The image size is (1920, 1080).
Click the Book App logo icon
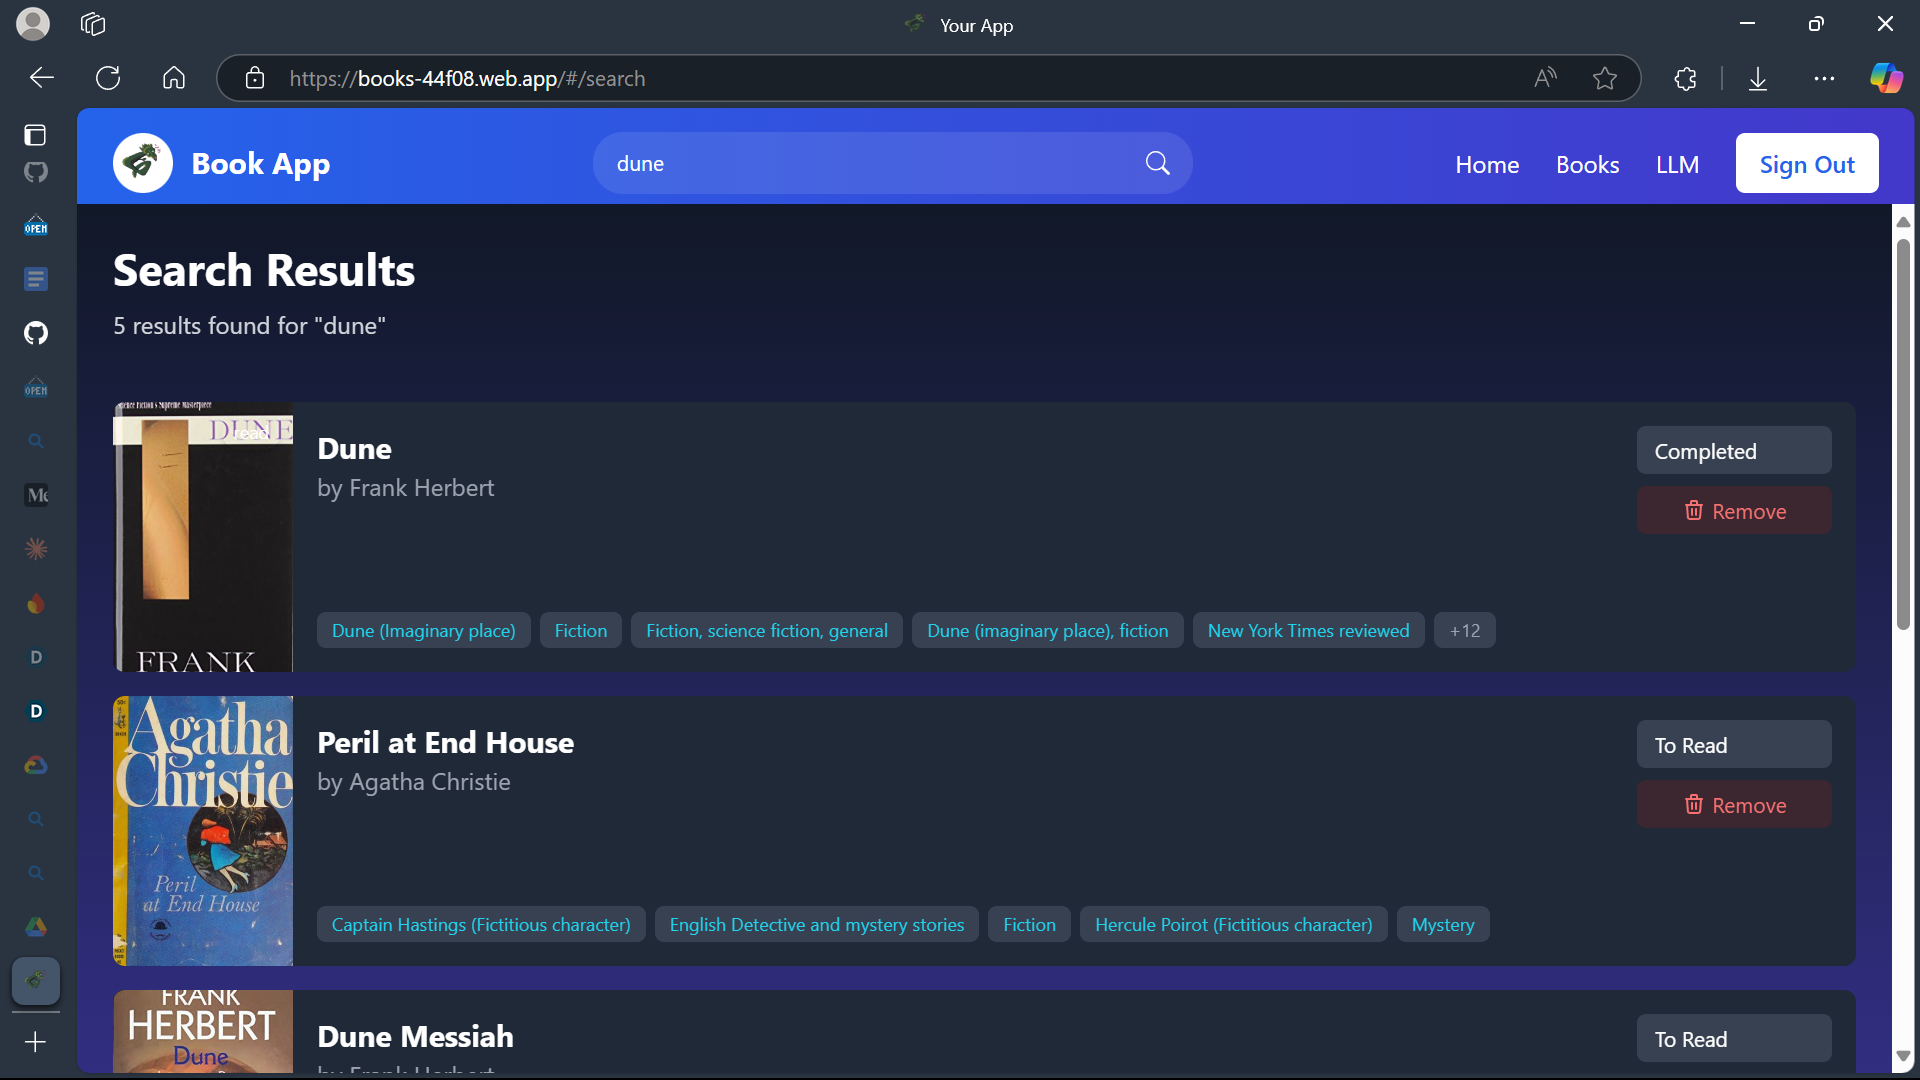[143, 163]
